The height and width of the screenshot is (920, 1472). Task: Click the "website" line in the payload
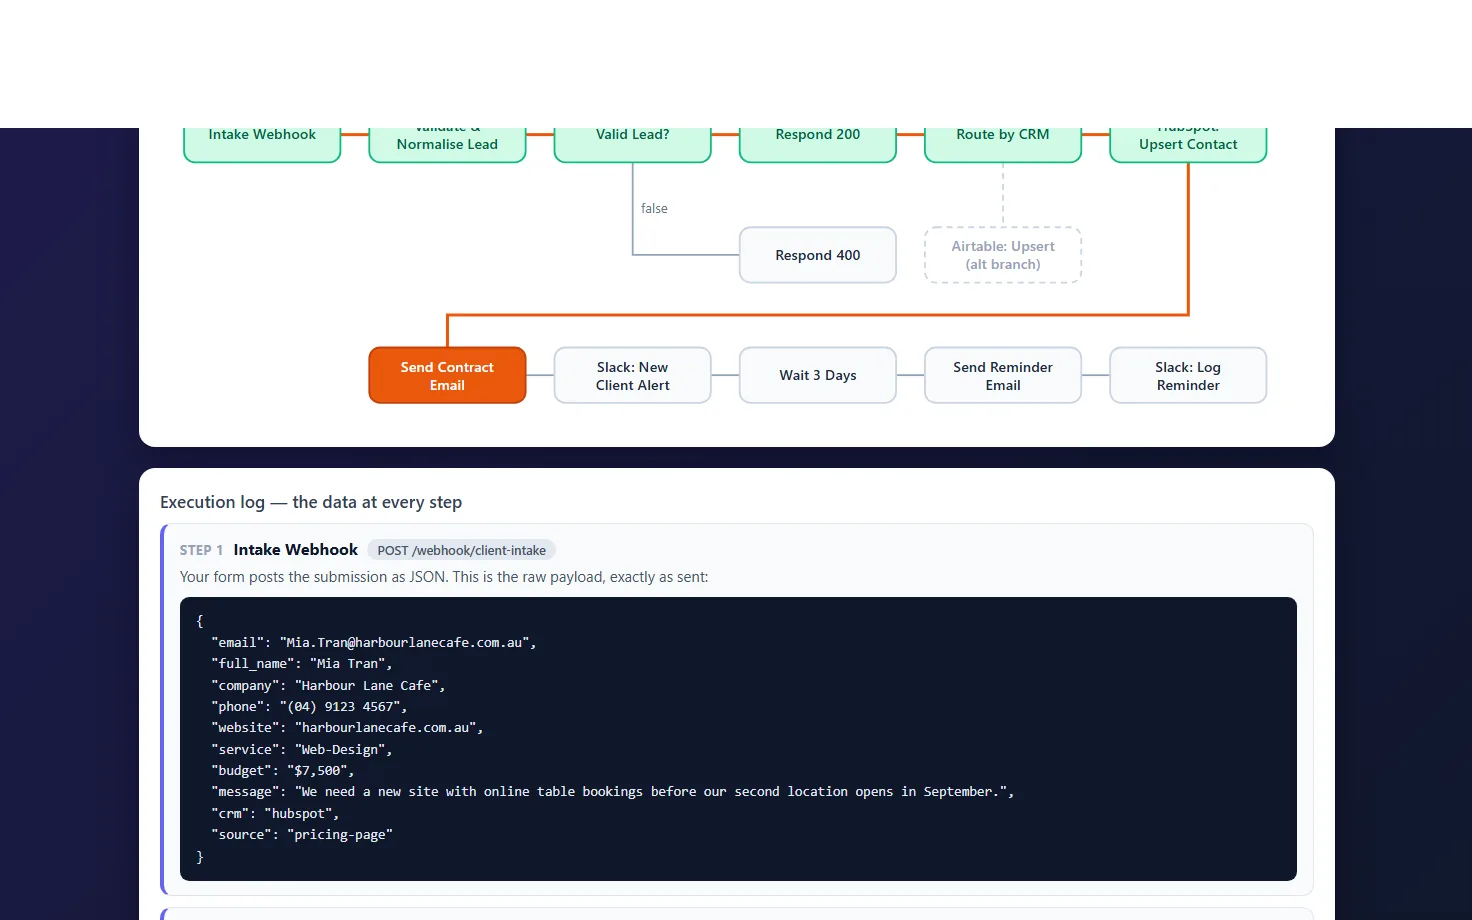[x=347, y=728]
